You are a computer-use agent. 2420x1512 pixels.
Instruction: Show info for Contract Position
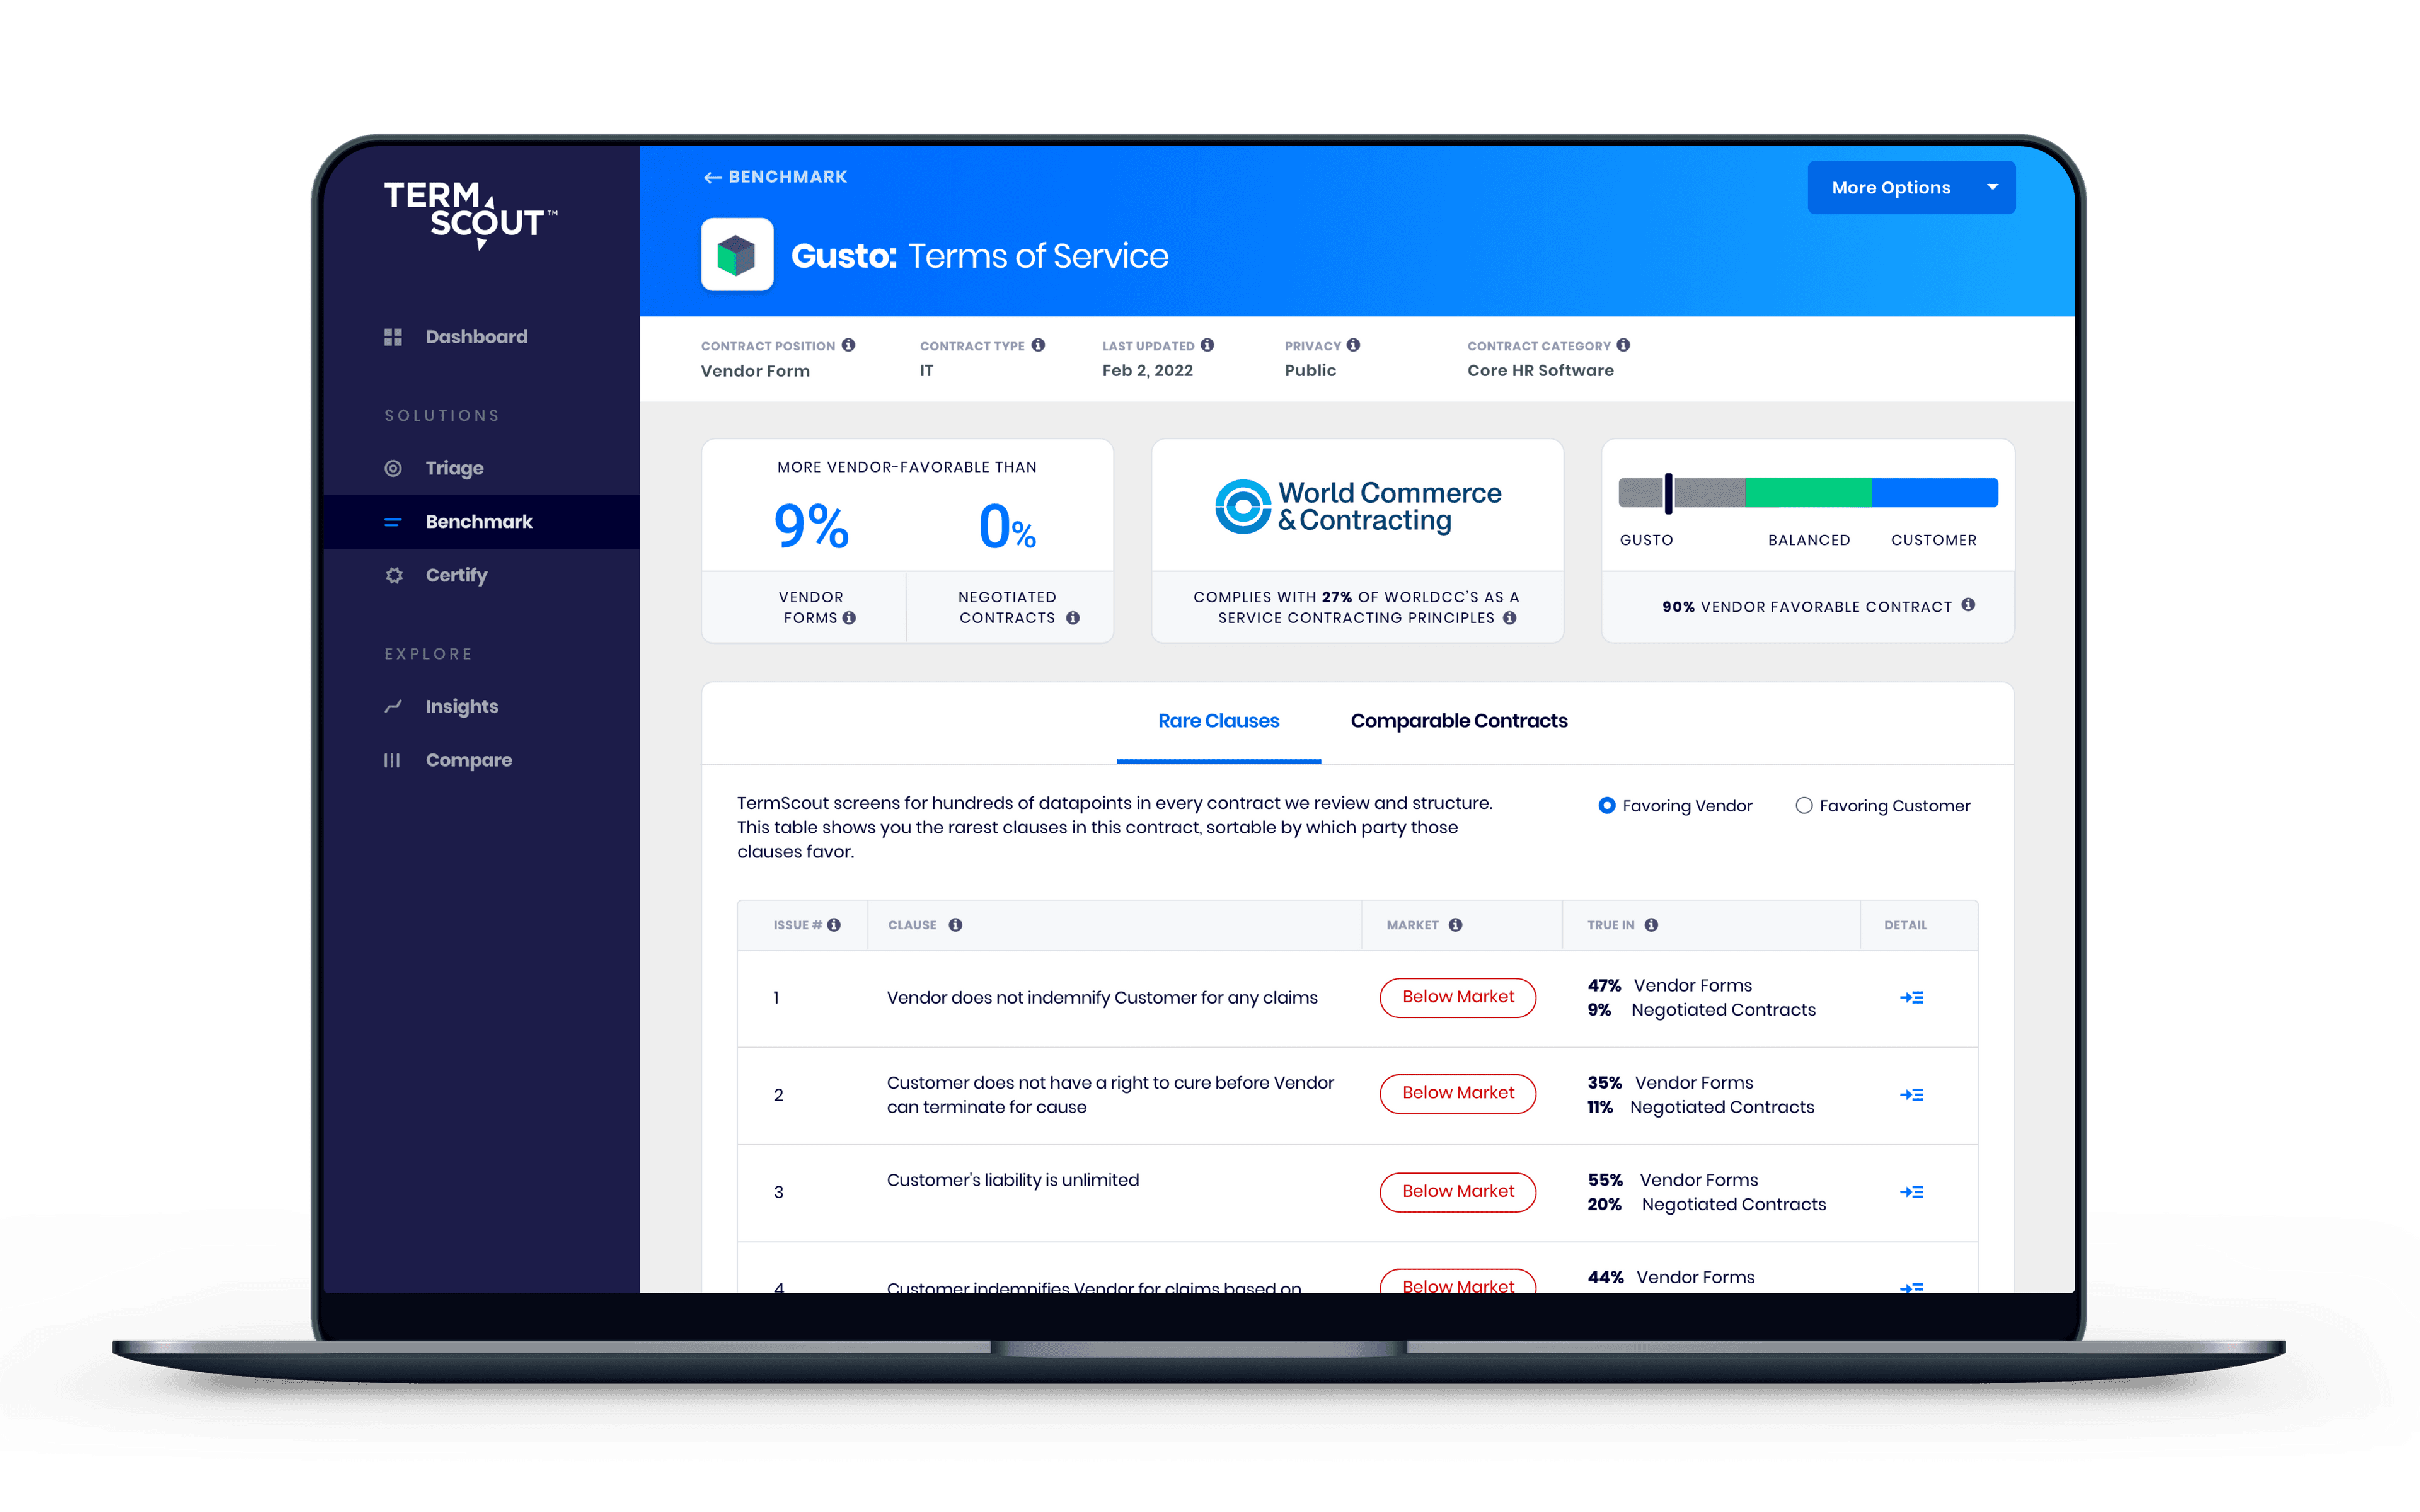click(848, 345)
